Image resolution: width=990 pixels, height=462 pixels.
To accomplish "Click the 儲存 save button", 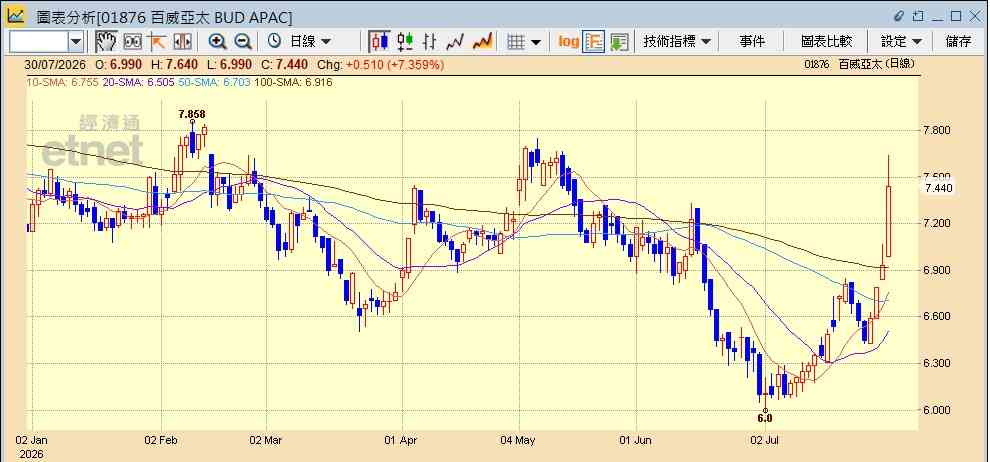I will [958, 42].
